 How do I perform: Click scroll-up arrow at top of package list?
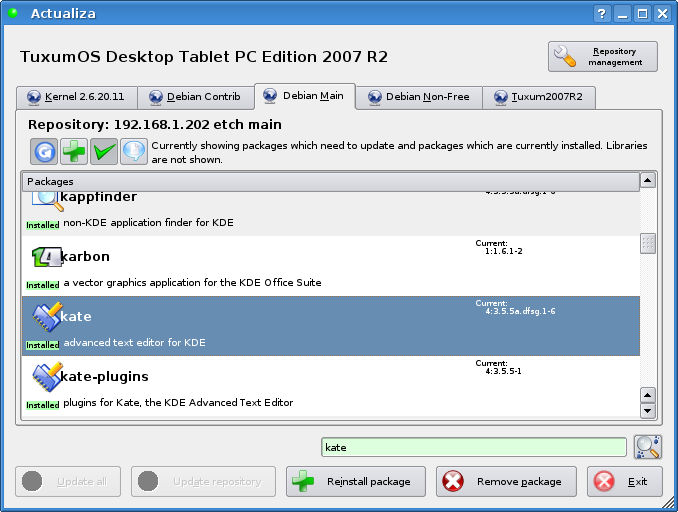[647, 180]
